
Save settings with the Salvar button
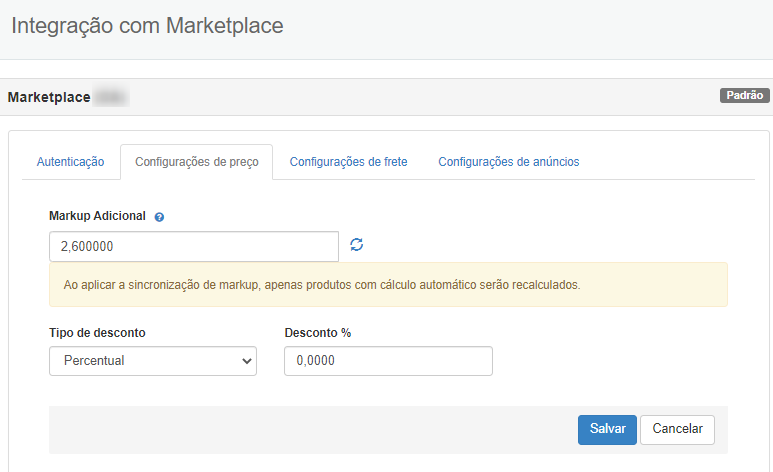607,430
